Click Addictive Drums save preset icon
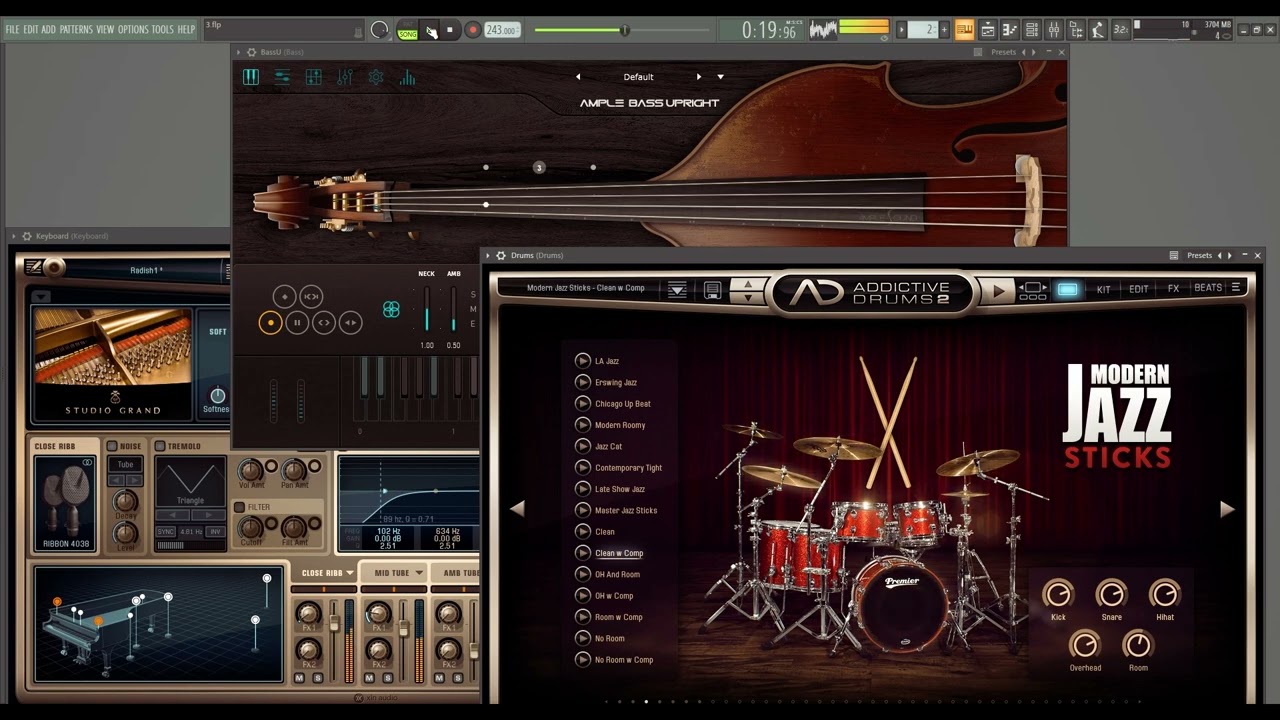 [712, 289]
